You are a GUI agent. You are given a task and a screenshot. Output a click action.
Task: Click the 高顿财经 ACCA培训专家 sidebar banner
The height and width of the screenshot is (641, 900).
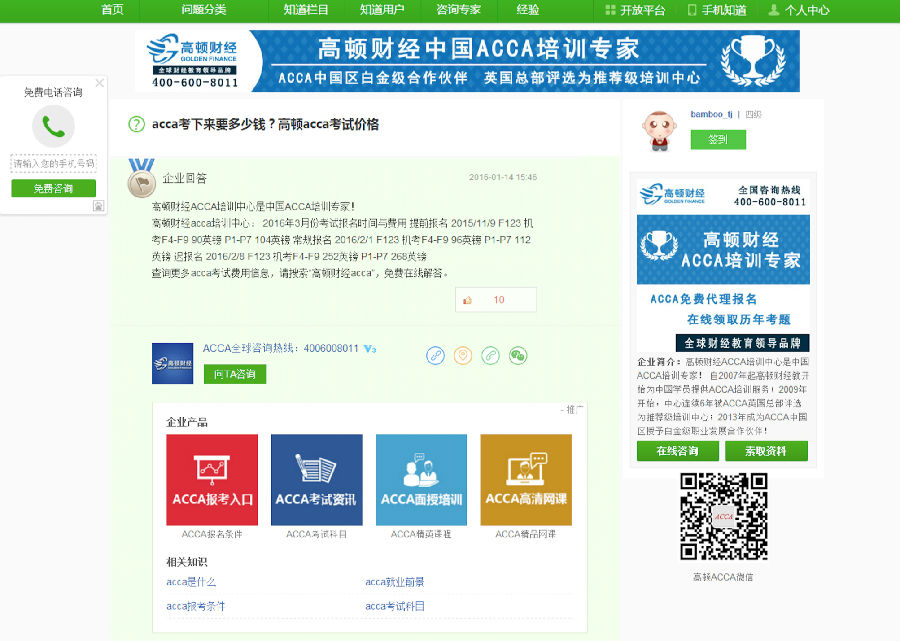coord(723,250)
